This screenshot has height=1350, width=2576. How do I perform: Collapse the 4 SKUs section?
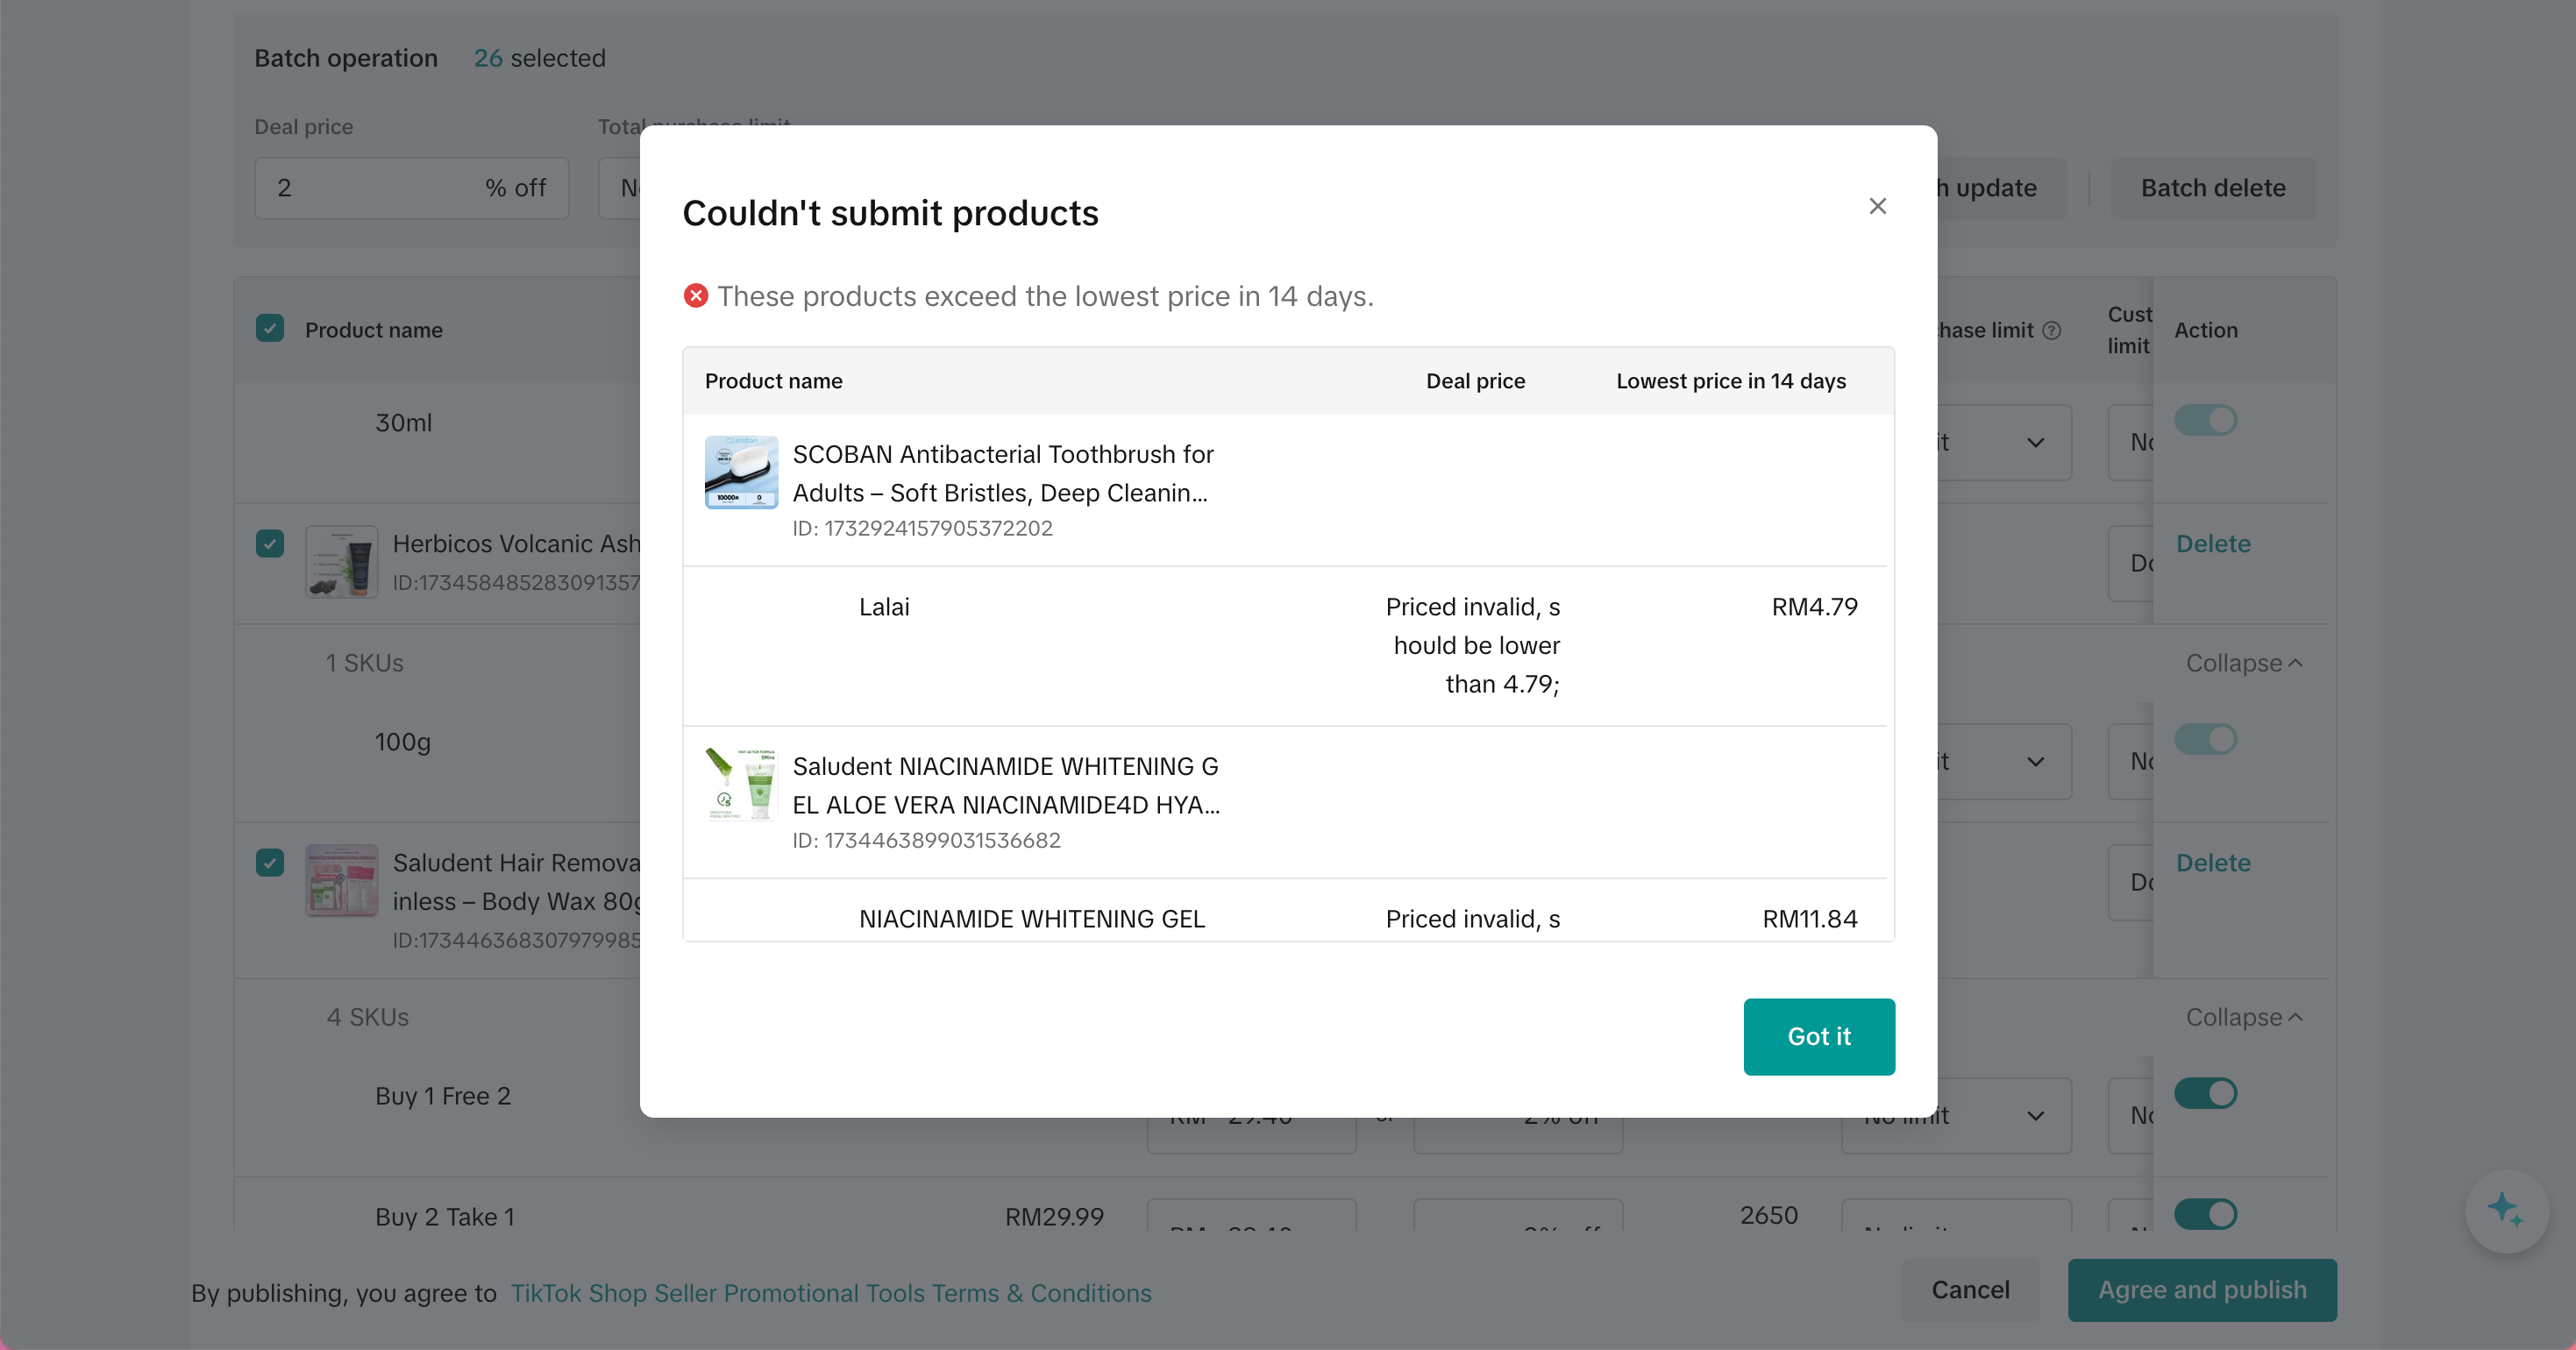pyautogui.click(x=2243, y=1017)
